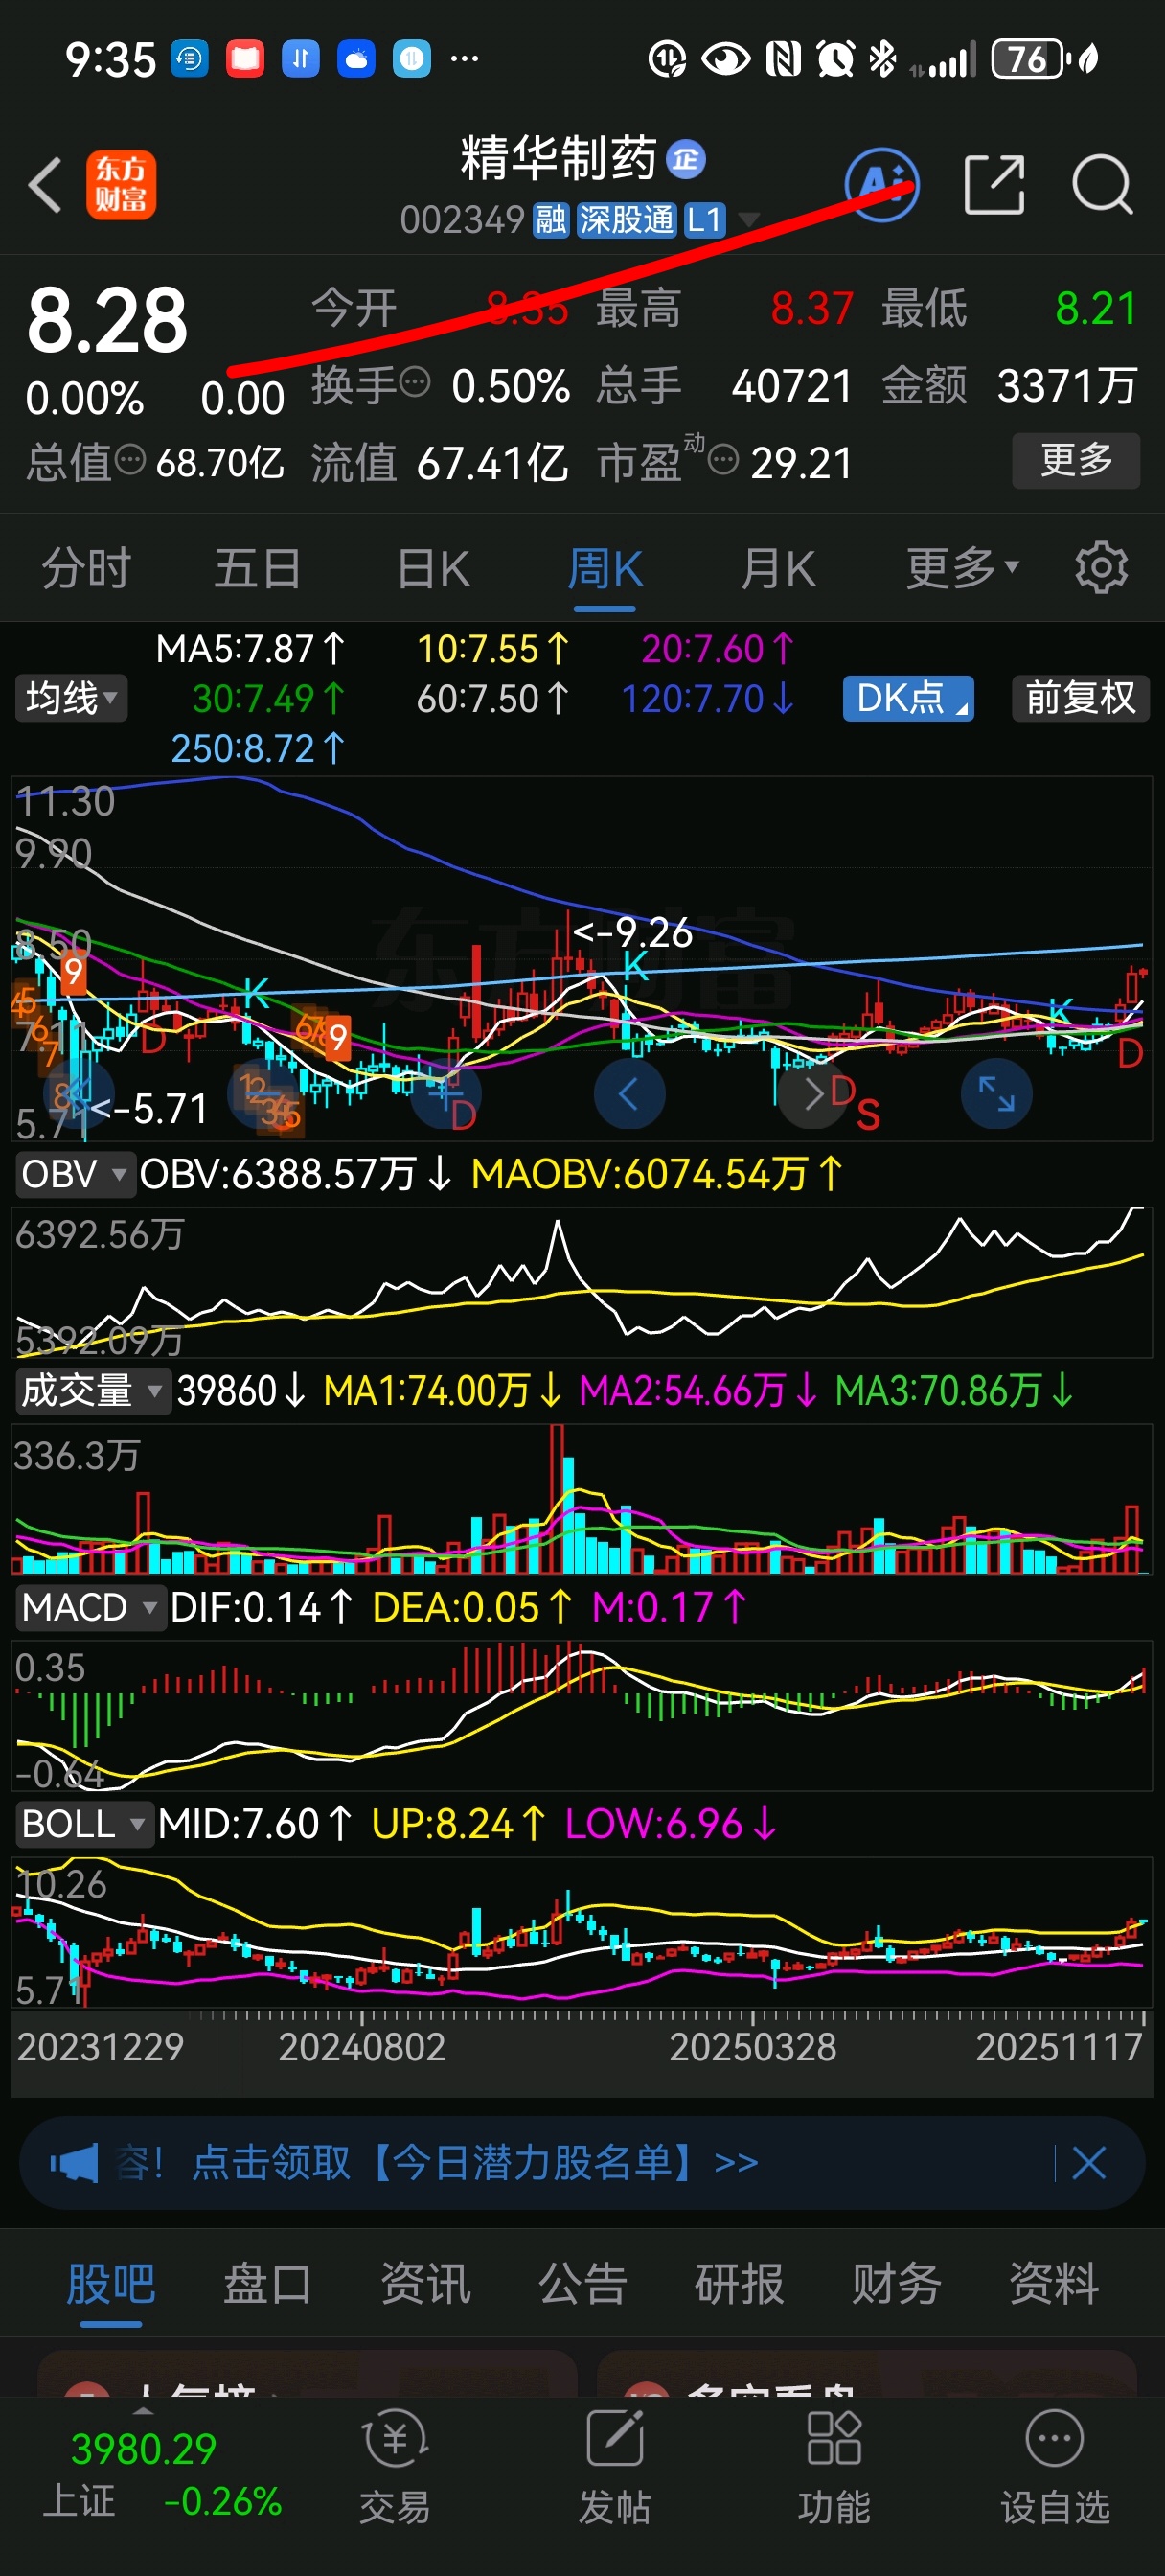This screenshot has height=2576, width=1165.
Task: Open battery status indicator
Action: [1031, 60]
